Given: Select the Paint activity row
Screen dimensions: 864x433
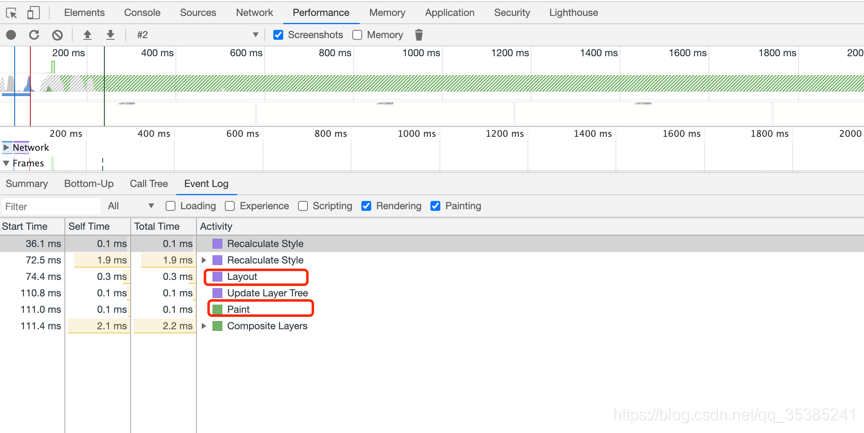Looking at the screenshot, I should pyautogui.click(x=432, y=310).
